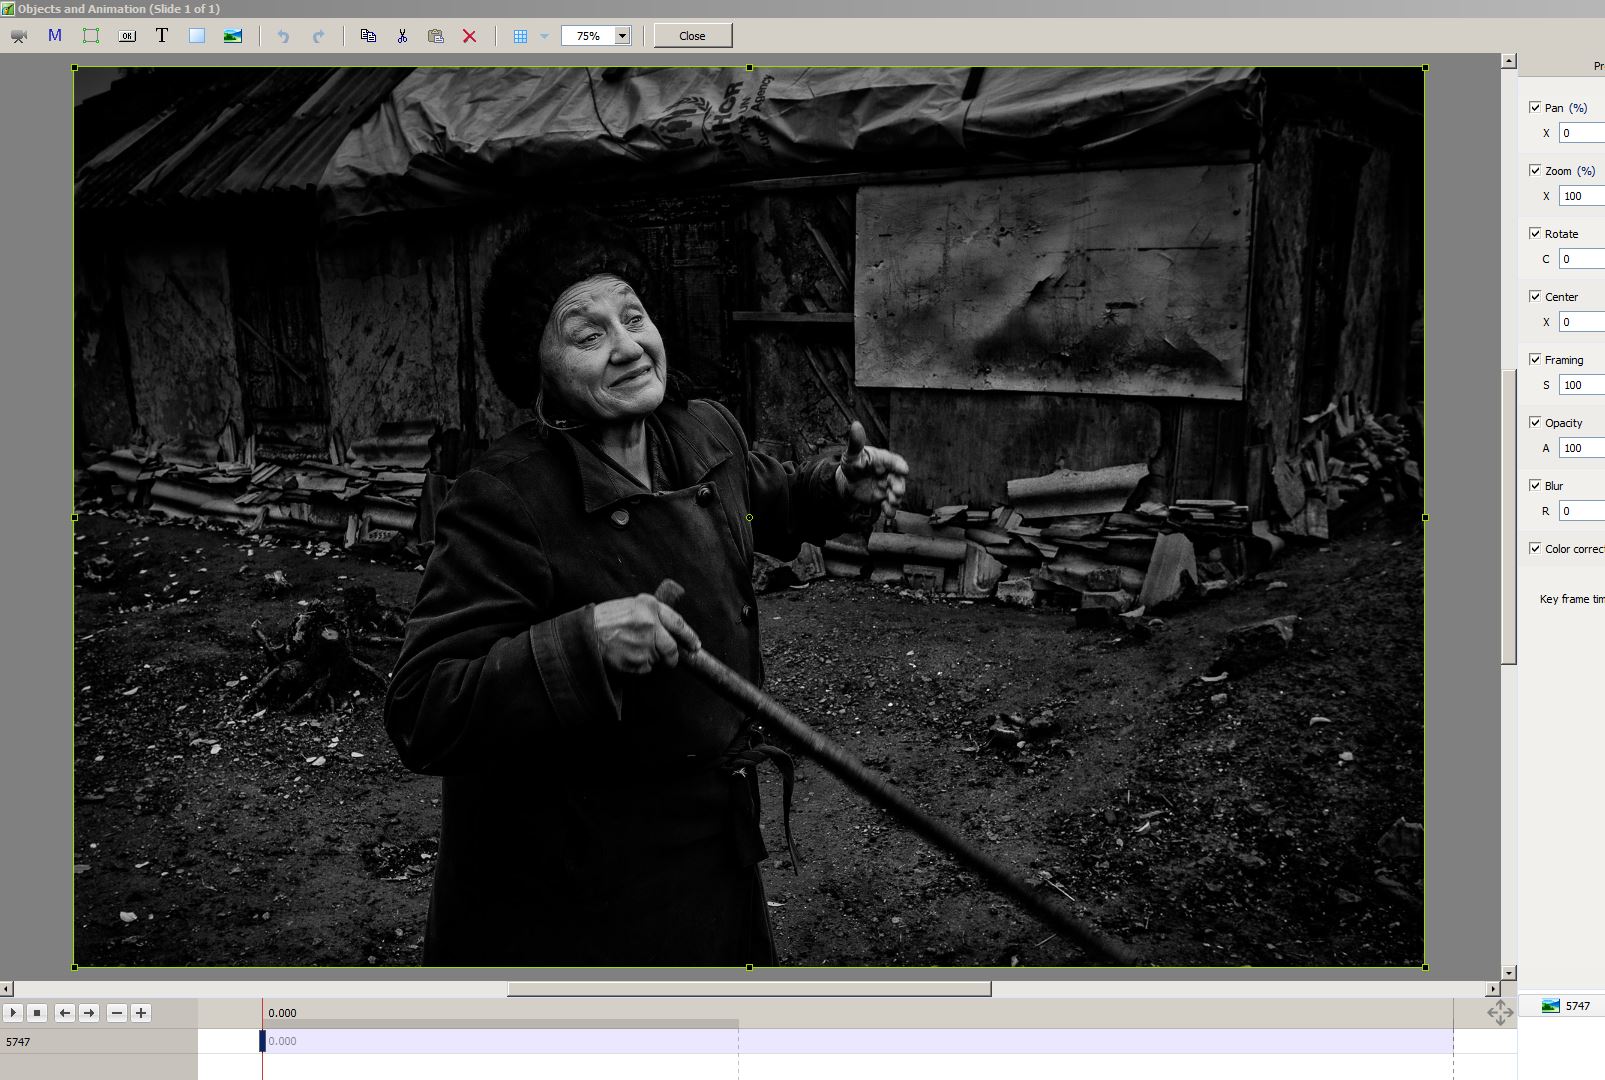
Task: Expand the grid options dropdown arrow
Action: click(544, 36)
